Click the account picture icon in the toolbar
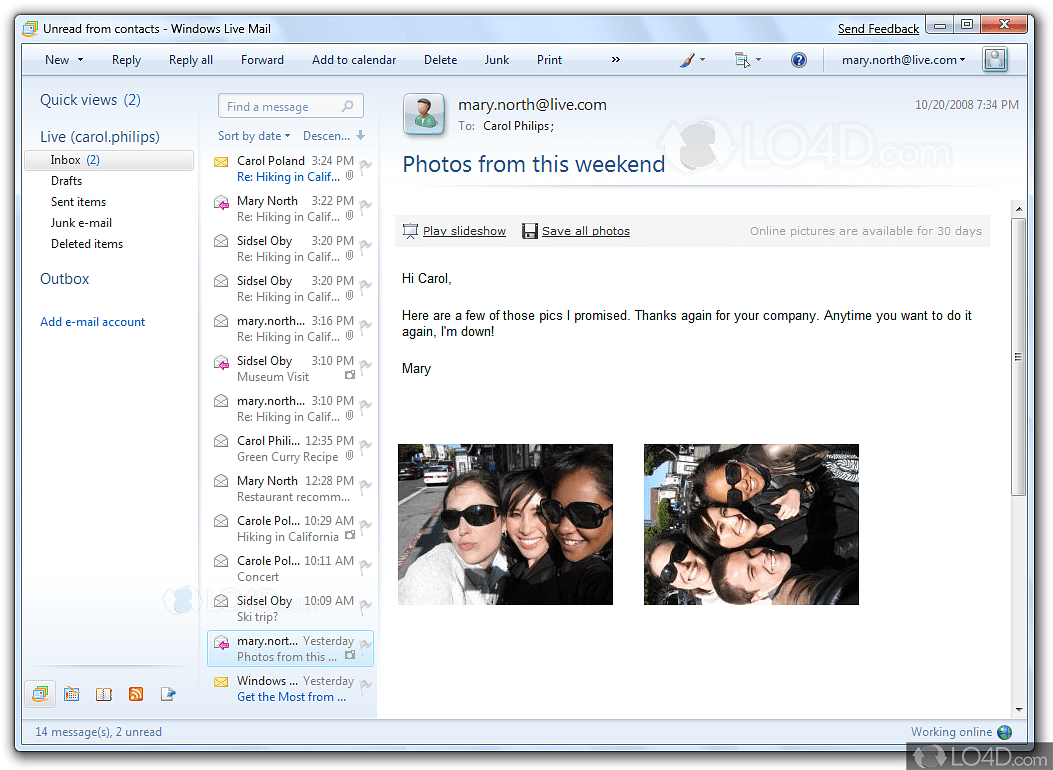Viewport: 1053px width, 770px height. pos(995,59)
